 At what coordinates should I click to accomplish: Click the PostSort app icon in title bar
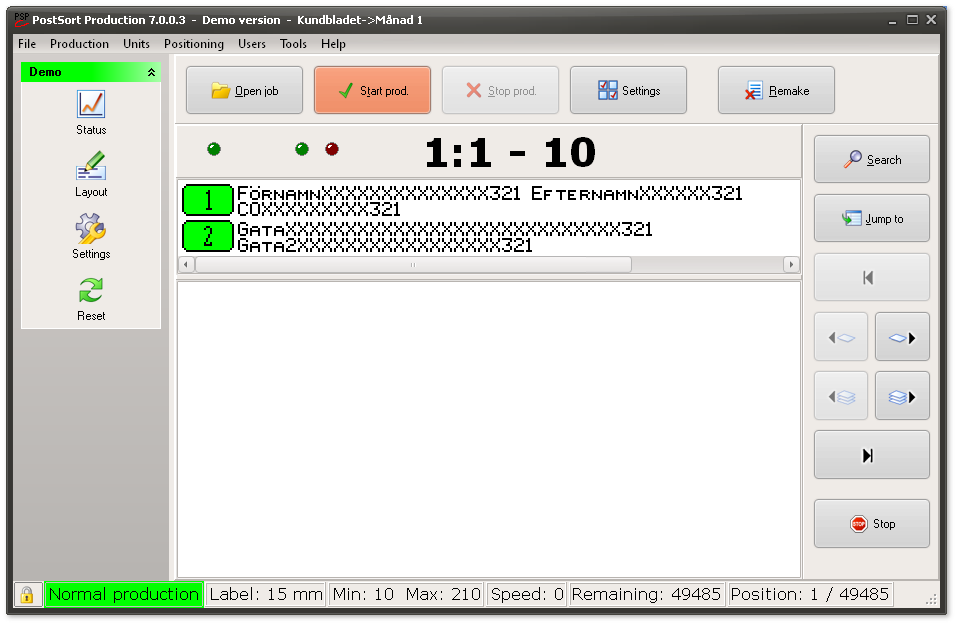click(21, 20)
